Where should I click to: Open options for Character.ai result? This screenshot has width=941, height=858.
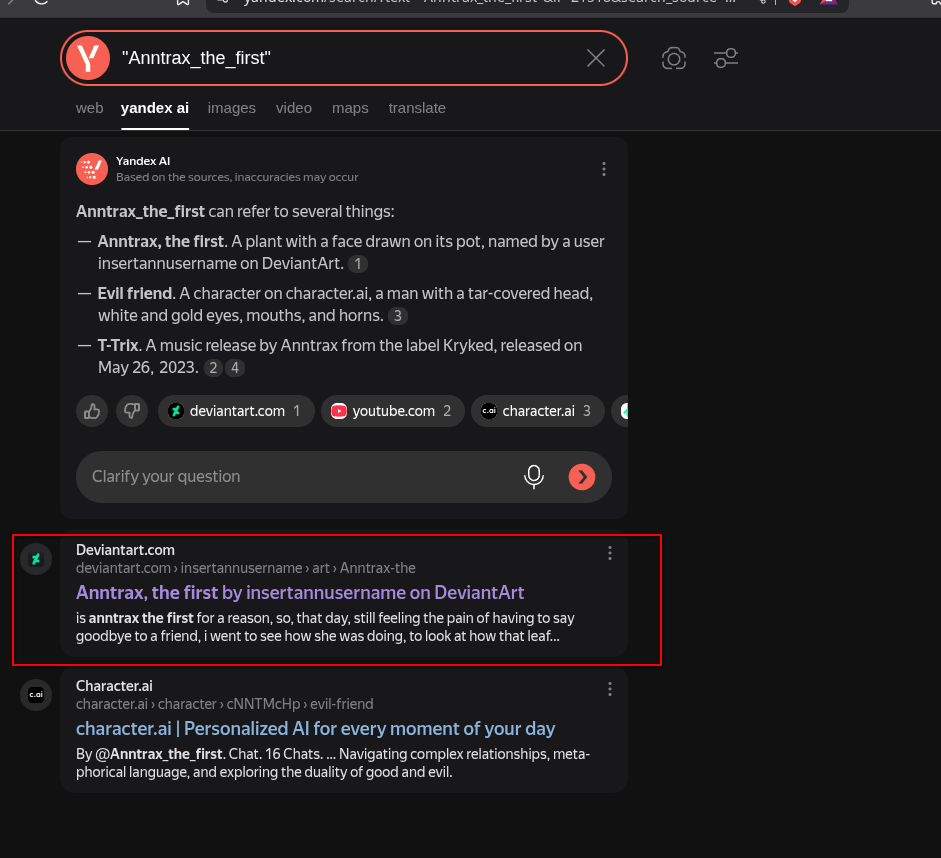(610, 689)
